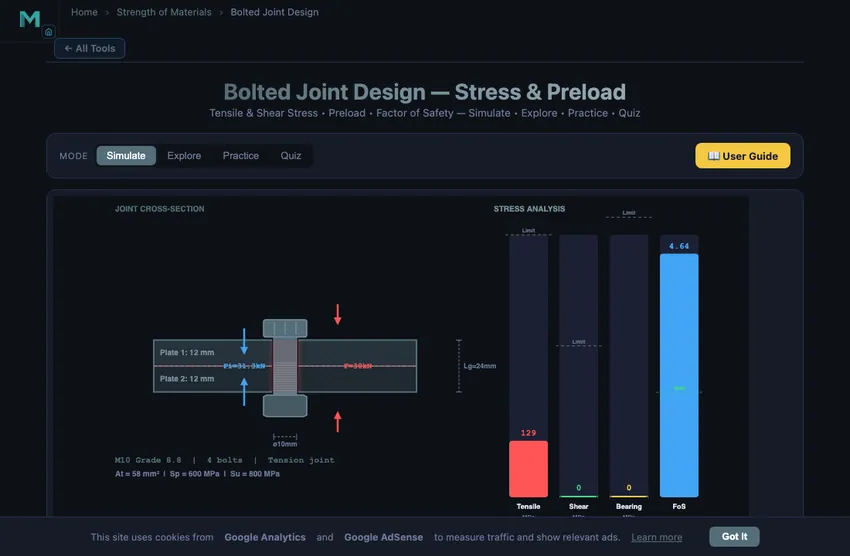This screenshot has height=556, width=850.
Task: Click the red Tensile stress bar
Action: point(528,469)
